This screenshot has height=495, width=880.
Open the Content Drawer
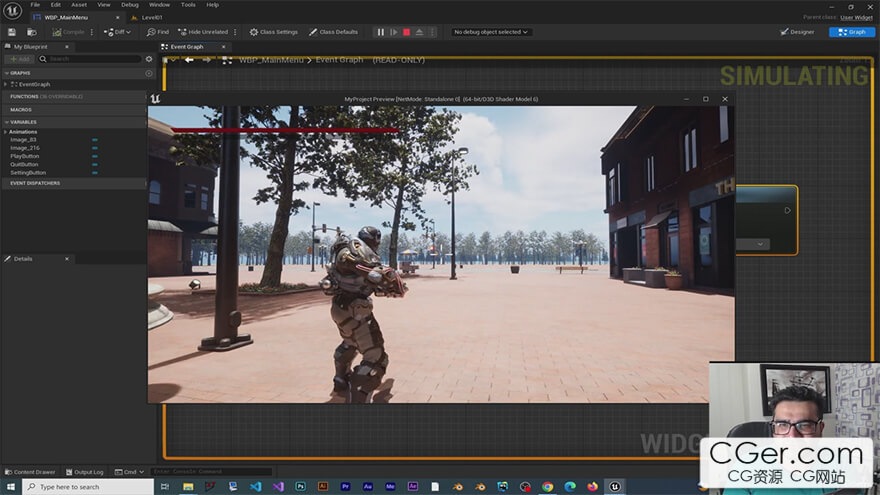click(30, 472)
